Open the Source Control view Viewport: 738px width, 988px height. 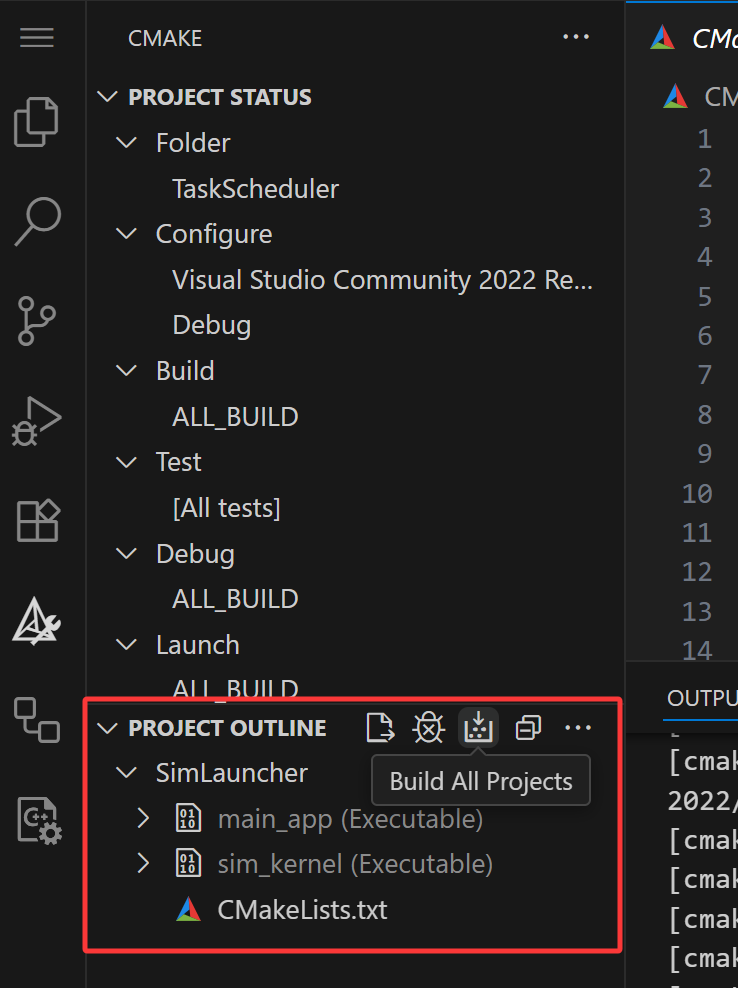click(x=37, y=320)
